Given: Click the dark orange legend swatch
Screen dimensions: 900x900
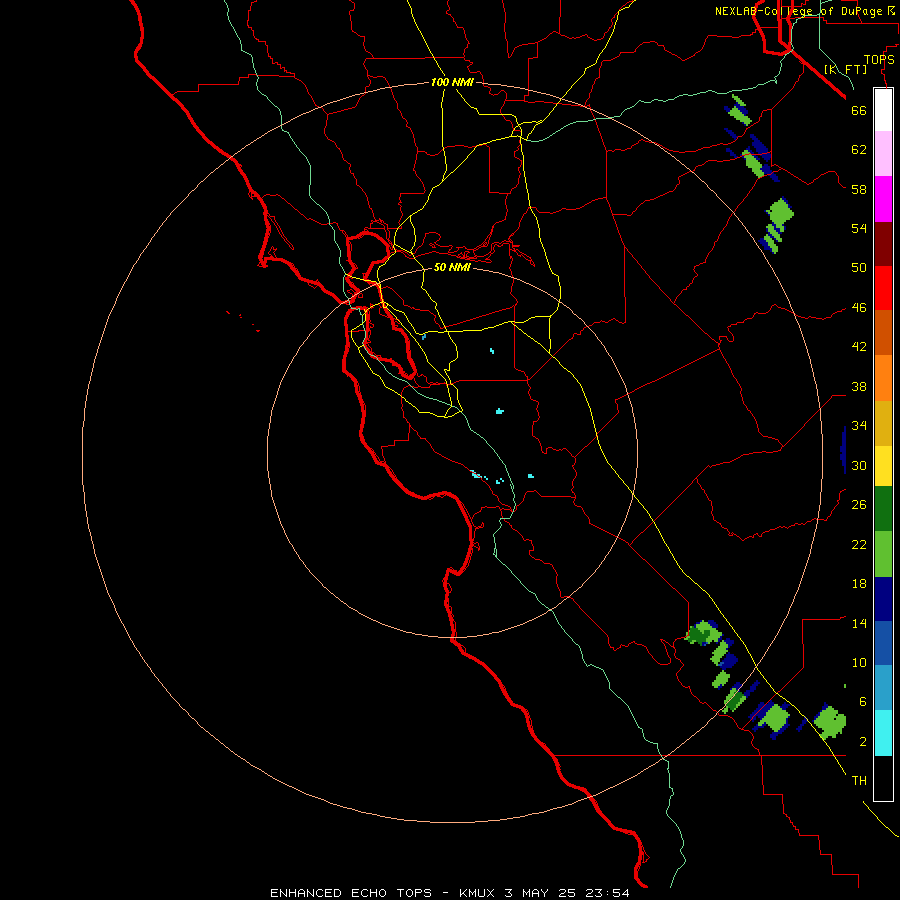Looking at the screenshot, I should tap(883, 332).
